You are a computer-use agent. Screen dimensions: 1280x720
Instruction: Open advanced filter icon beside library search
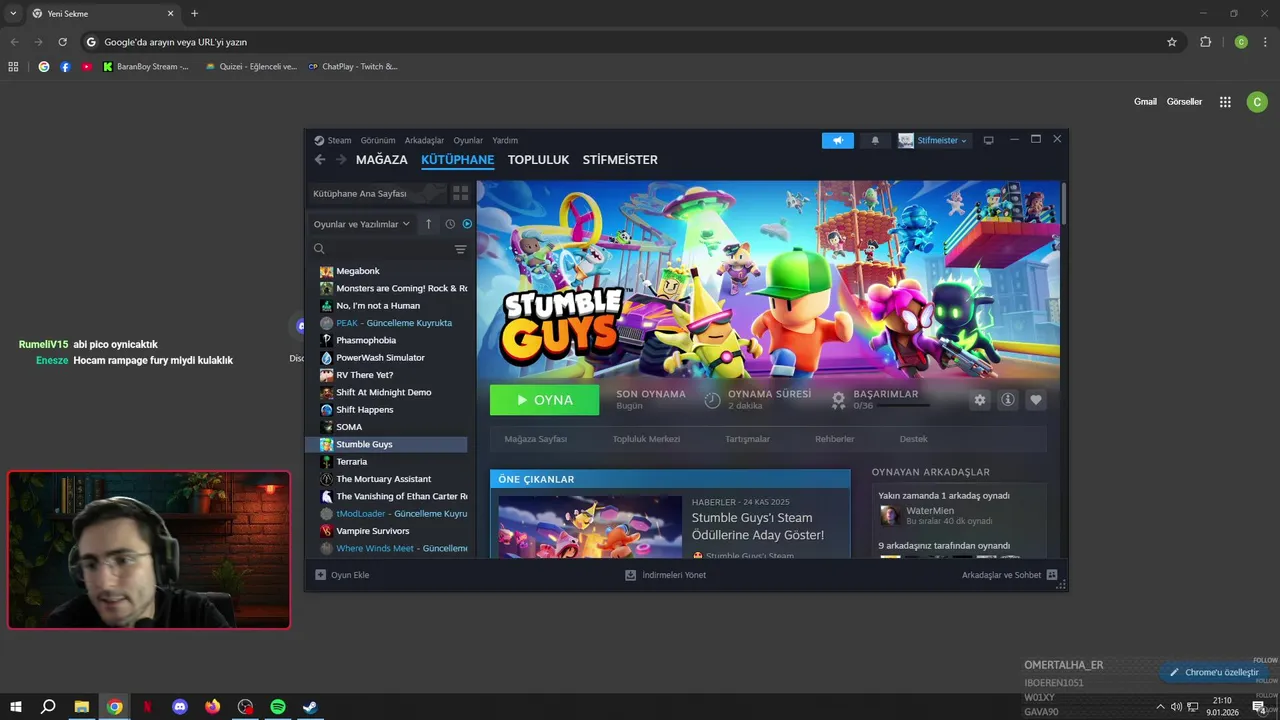460,249
